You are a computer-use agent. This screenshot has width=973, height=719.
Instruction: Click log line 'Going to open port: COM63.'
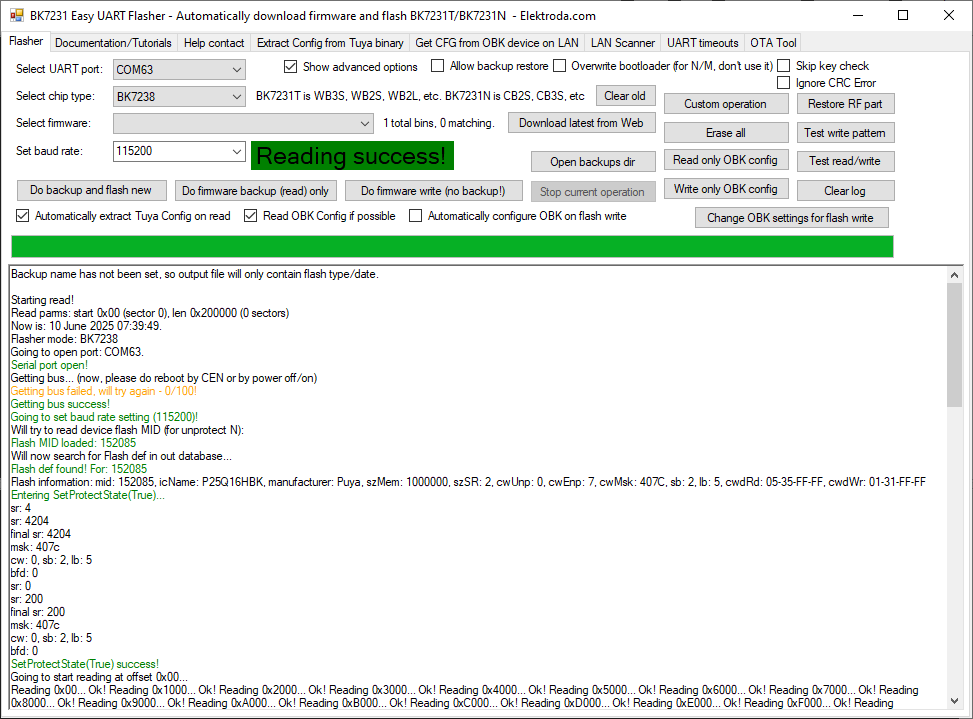coord(77,352)
